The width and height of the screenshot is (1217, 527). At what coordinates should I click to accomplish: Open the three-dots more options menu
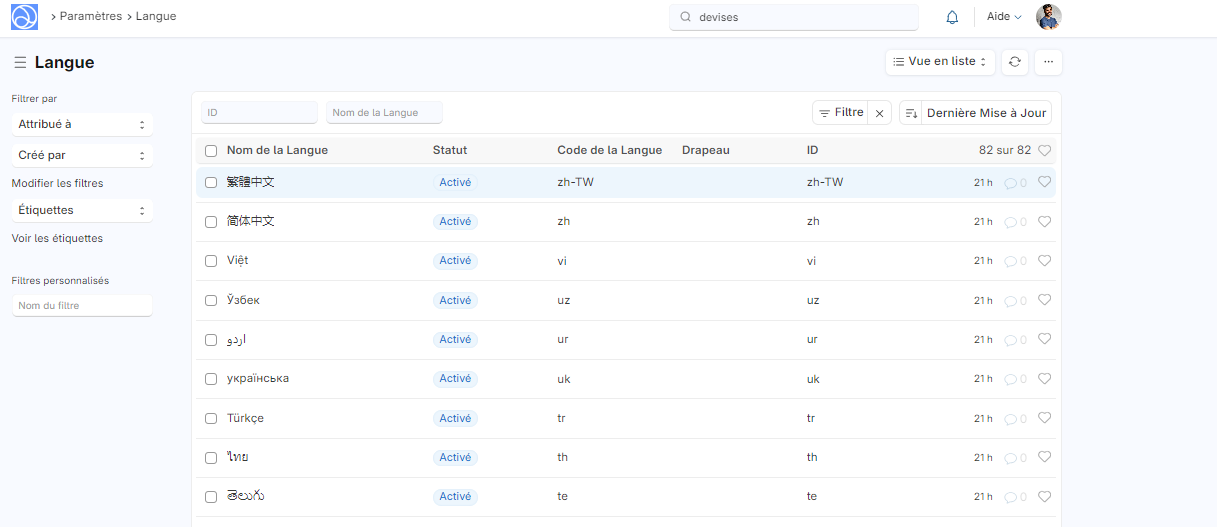(x=1048, y=62)
